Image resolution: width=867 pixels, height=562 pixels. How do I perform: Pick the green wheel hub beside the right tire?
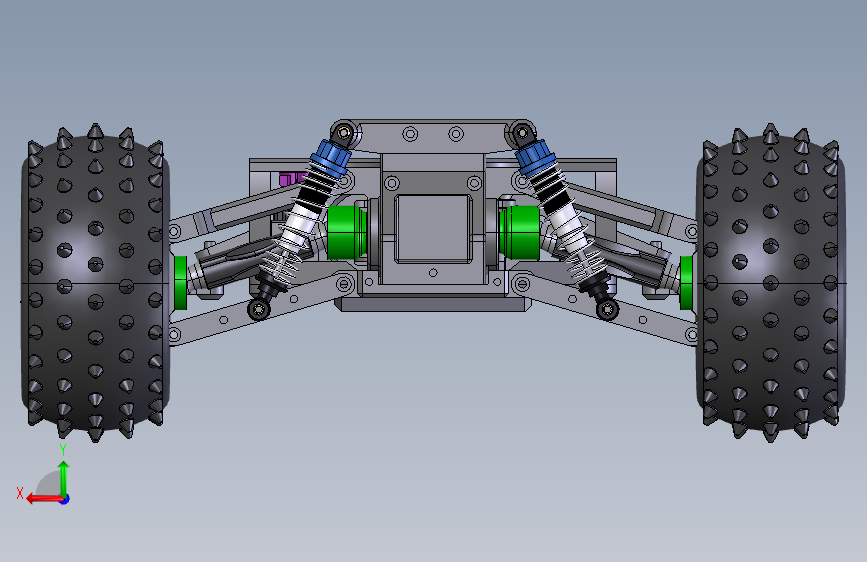click(686, 282)
